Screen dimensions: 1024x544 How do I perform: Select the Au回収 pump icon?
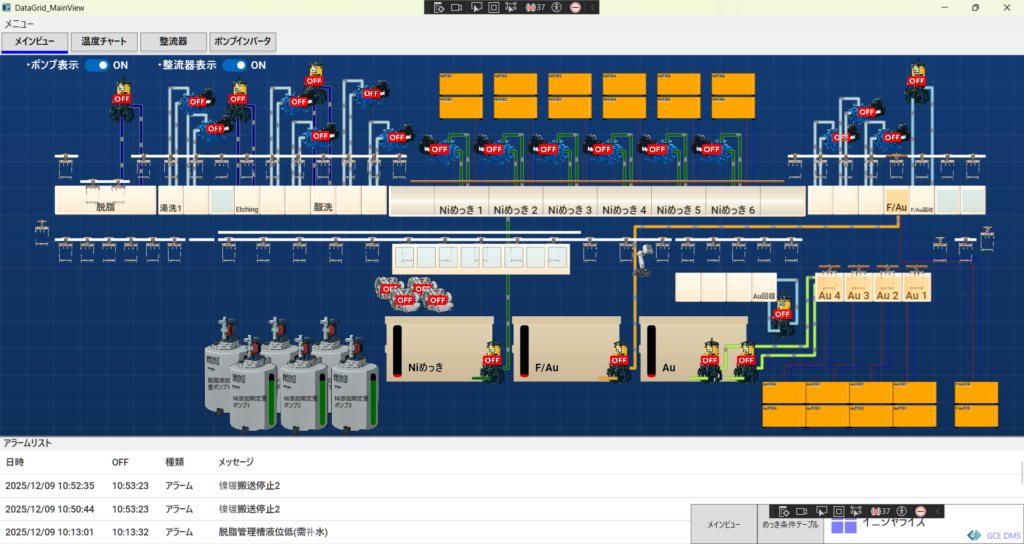tap(782, 314)
